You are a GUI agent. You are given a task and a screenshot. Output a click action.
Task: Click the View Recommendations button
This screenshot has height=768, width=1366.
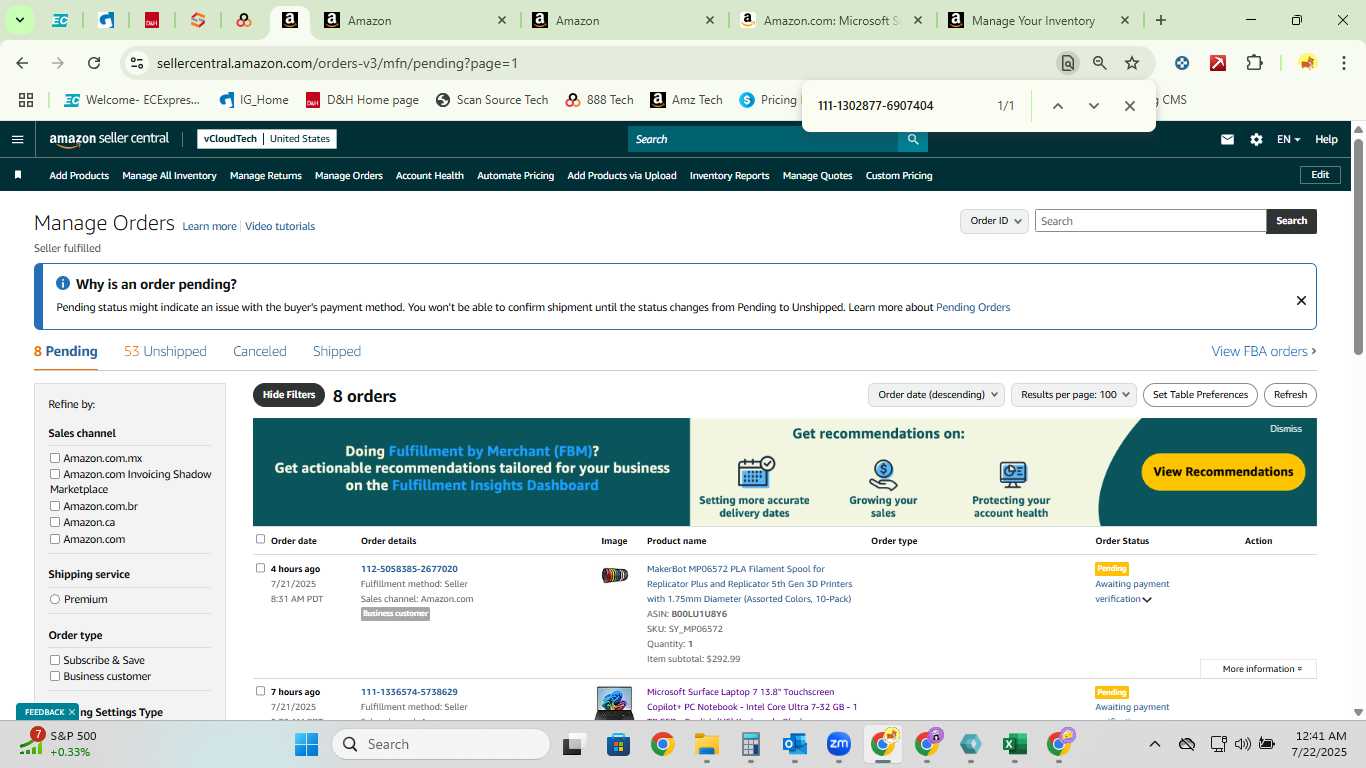(1223, 472)
